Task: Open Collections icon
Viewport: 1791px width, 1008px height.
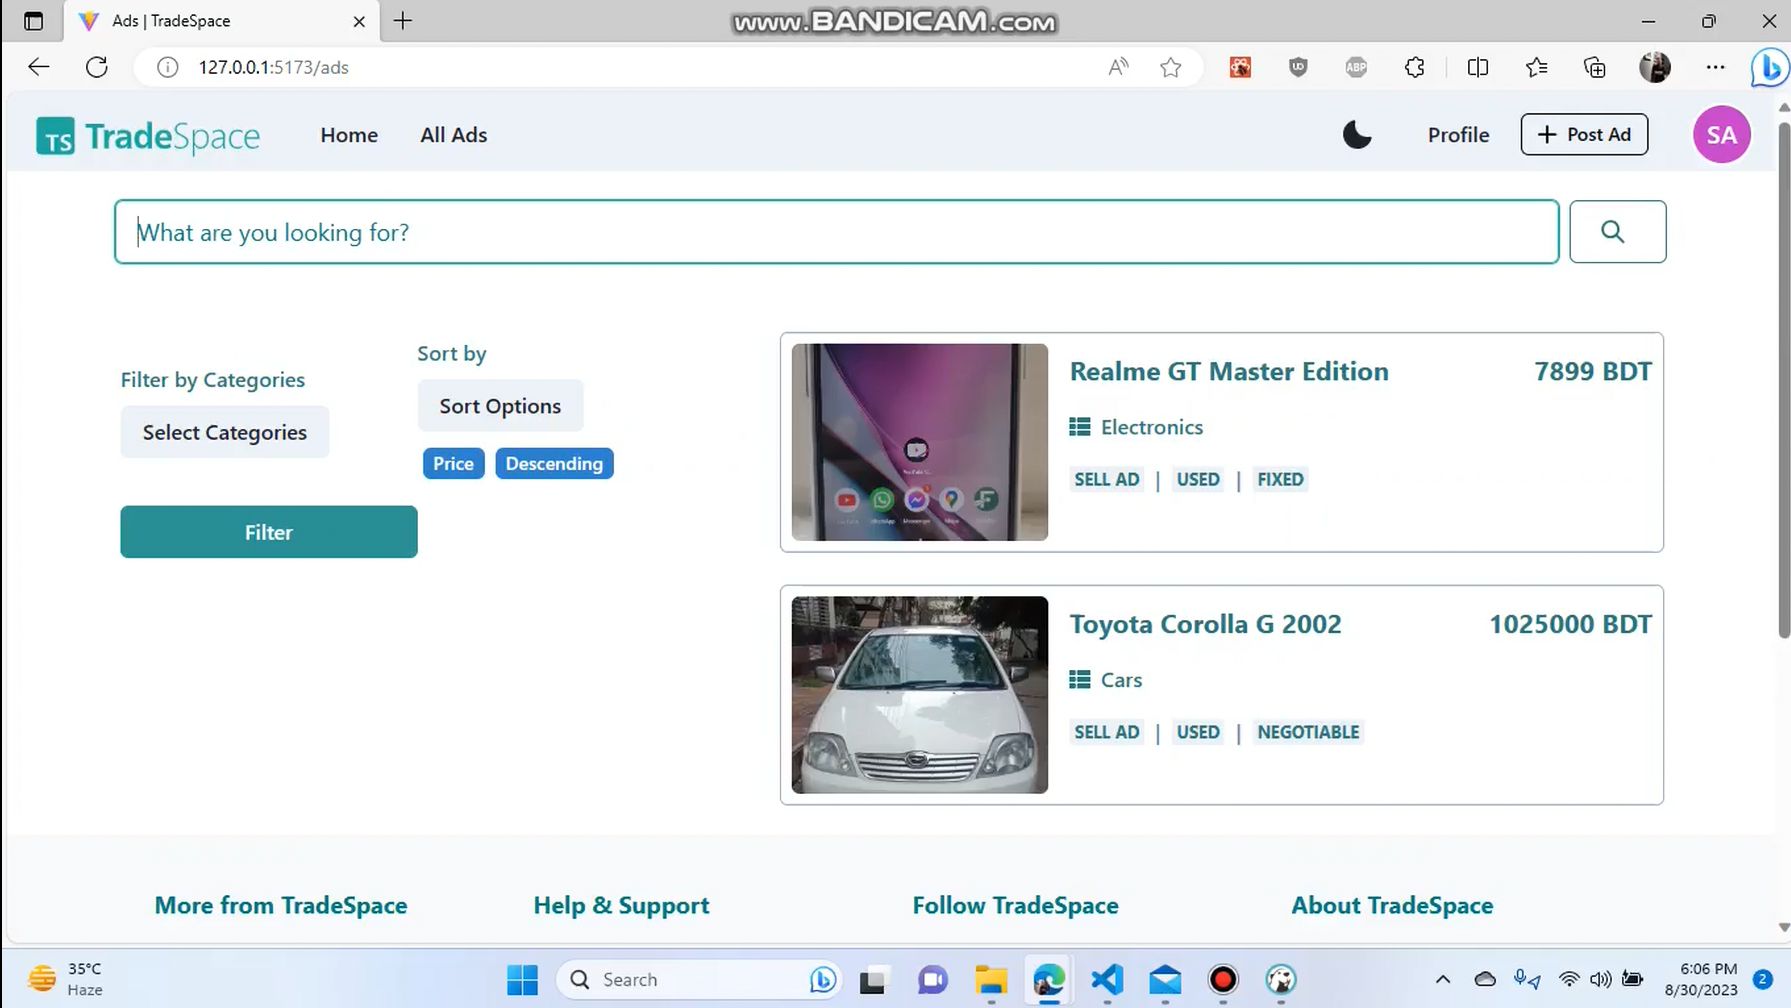Action: tap(1595, 67)
